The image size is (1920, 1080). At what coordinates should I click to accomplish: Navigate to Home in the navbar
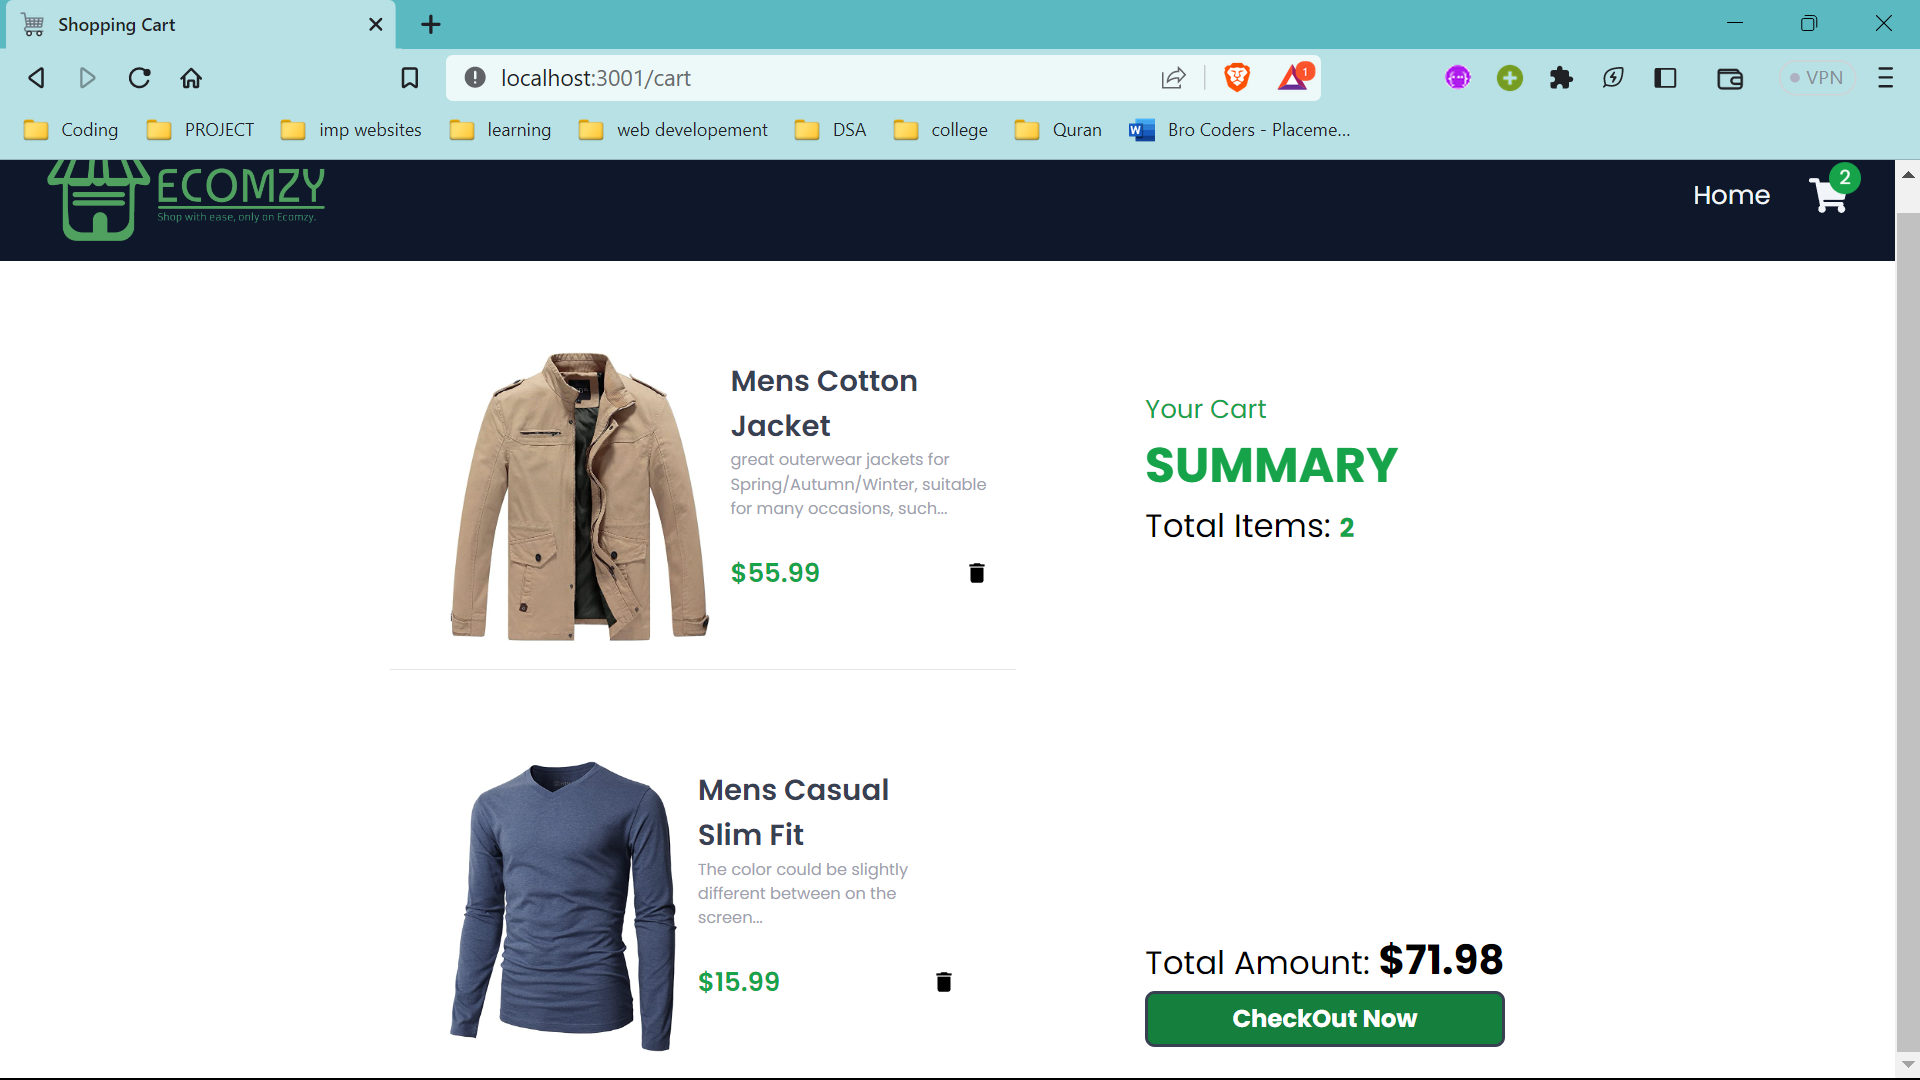pos(1731,195)
